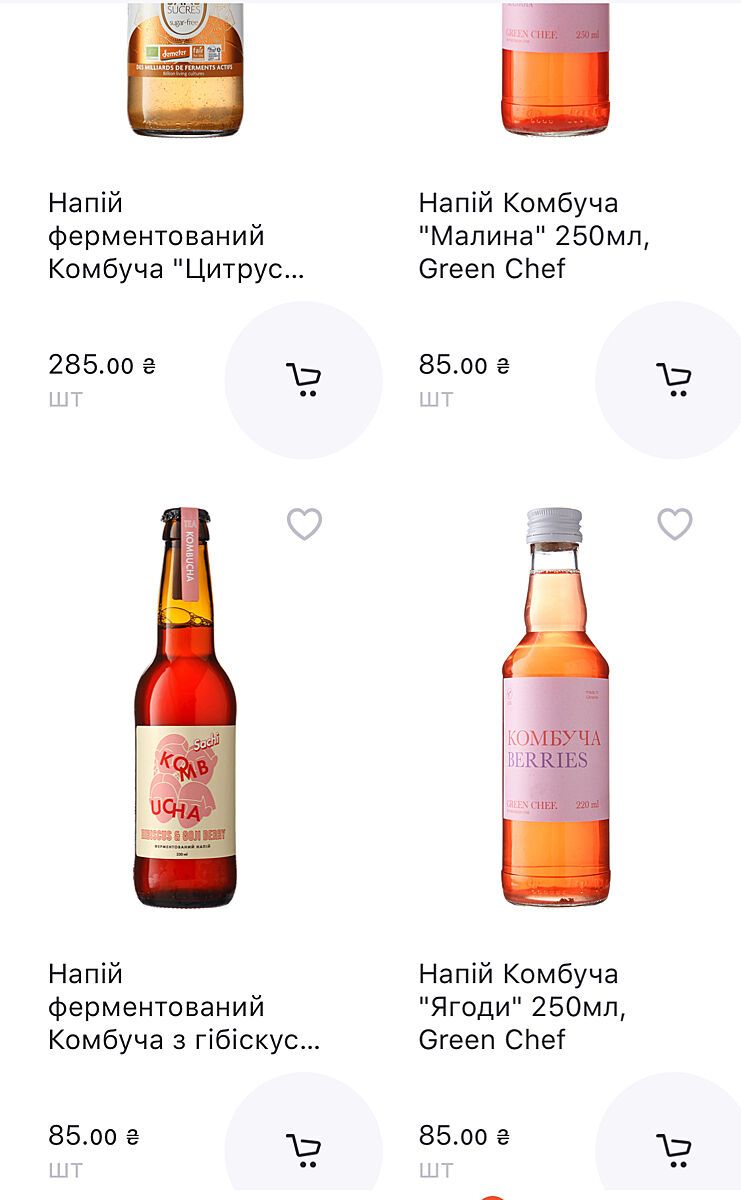Click the 85.00 ₴ price under Малина
This screenshot has height=1200, width=741.
click(464, 365)
